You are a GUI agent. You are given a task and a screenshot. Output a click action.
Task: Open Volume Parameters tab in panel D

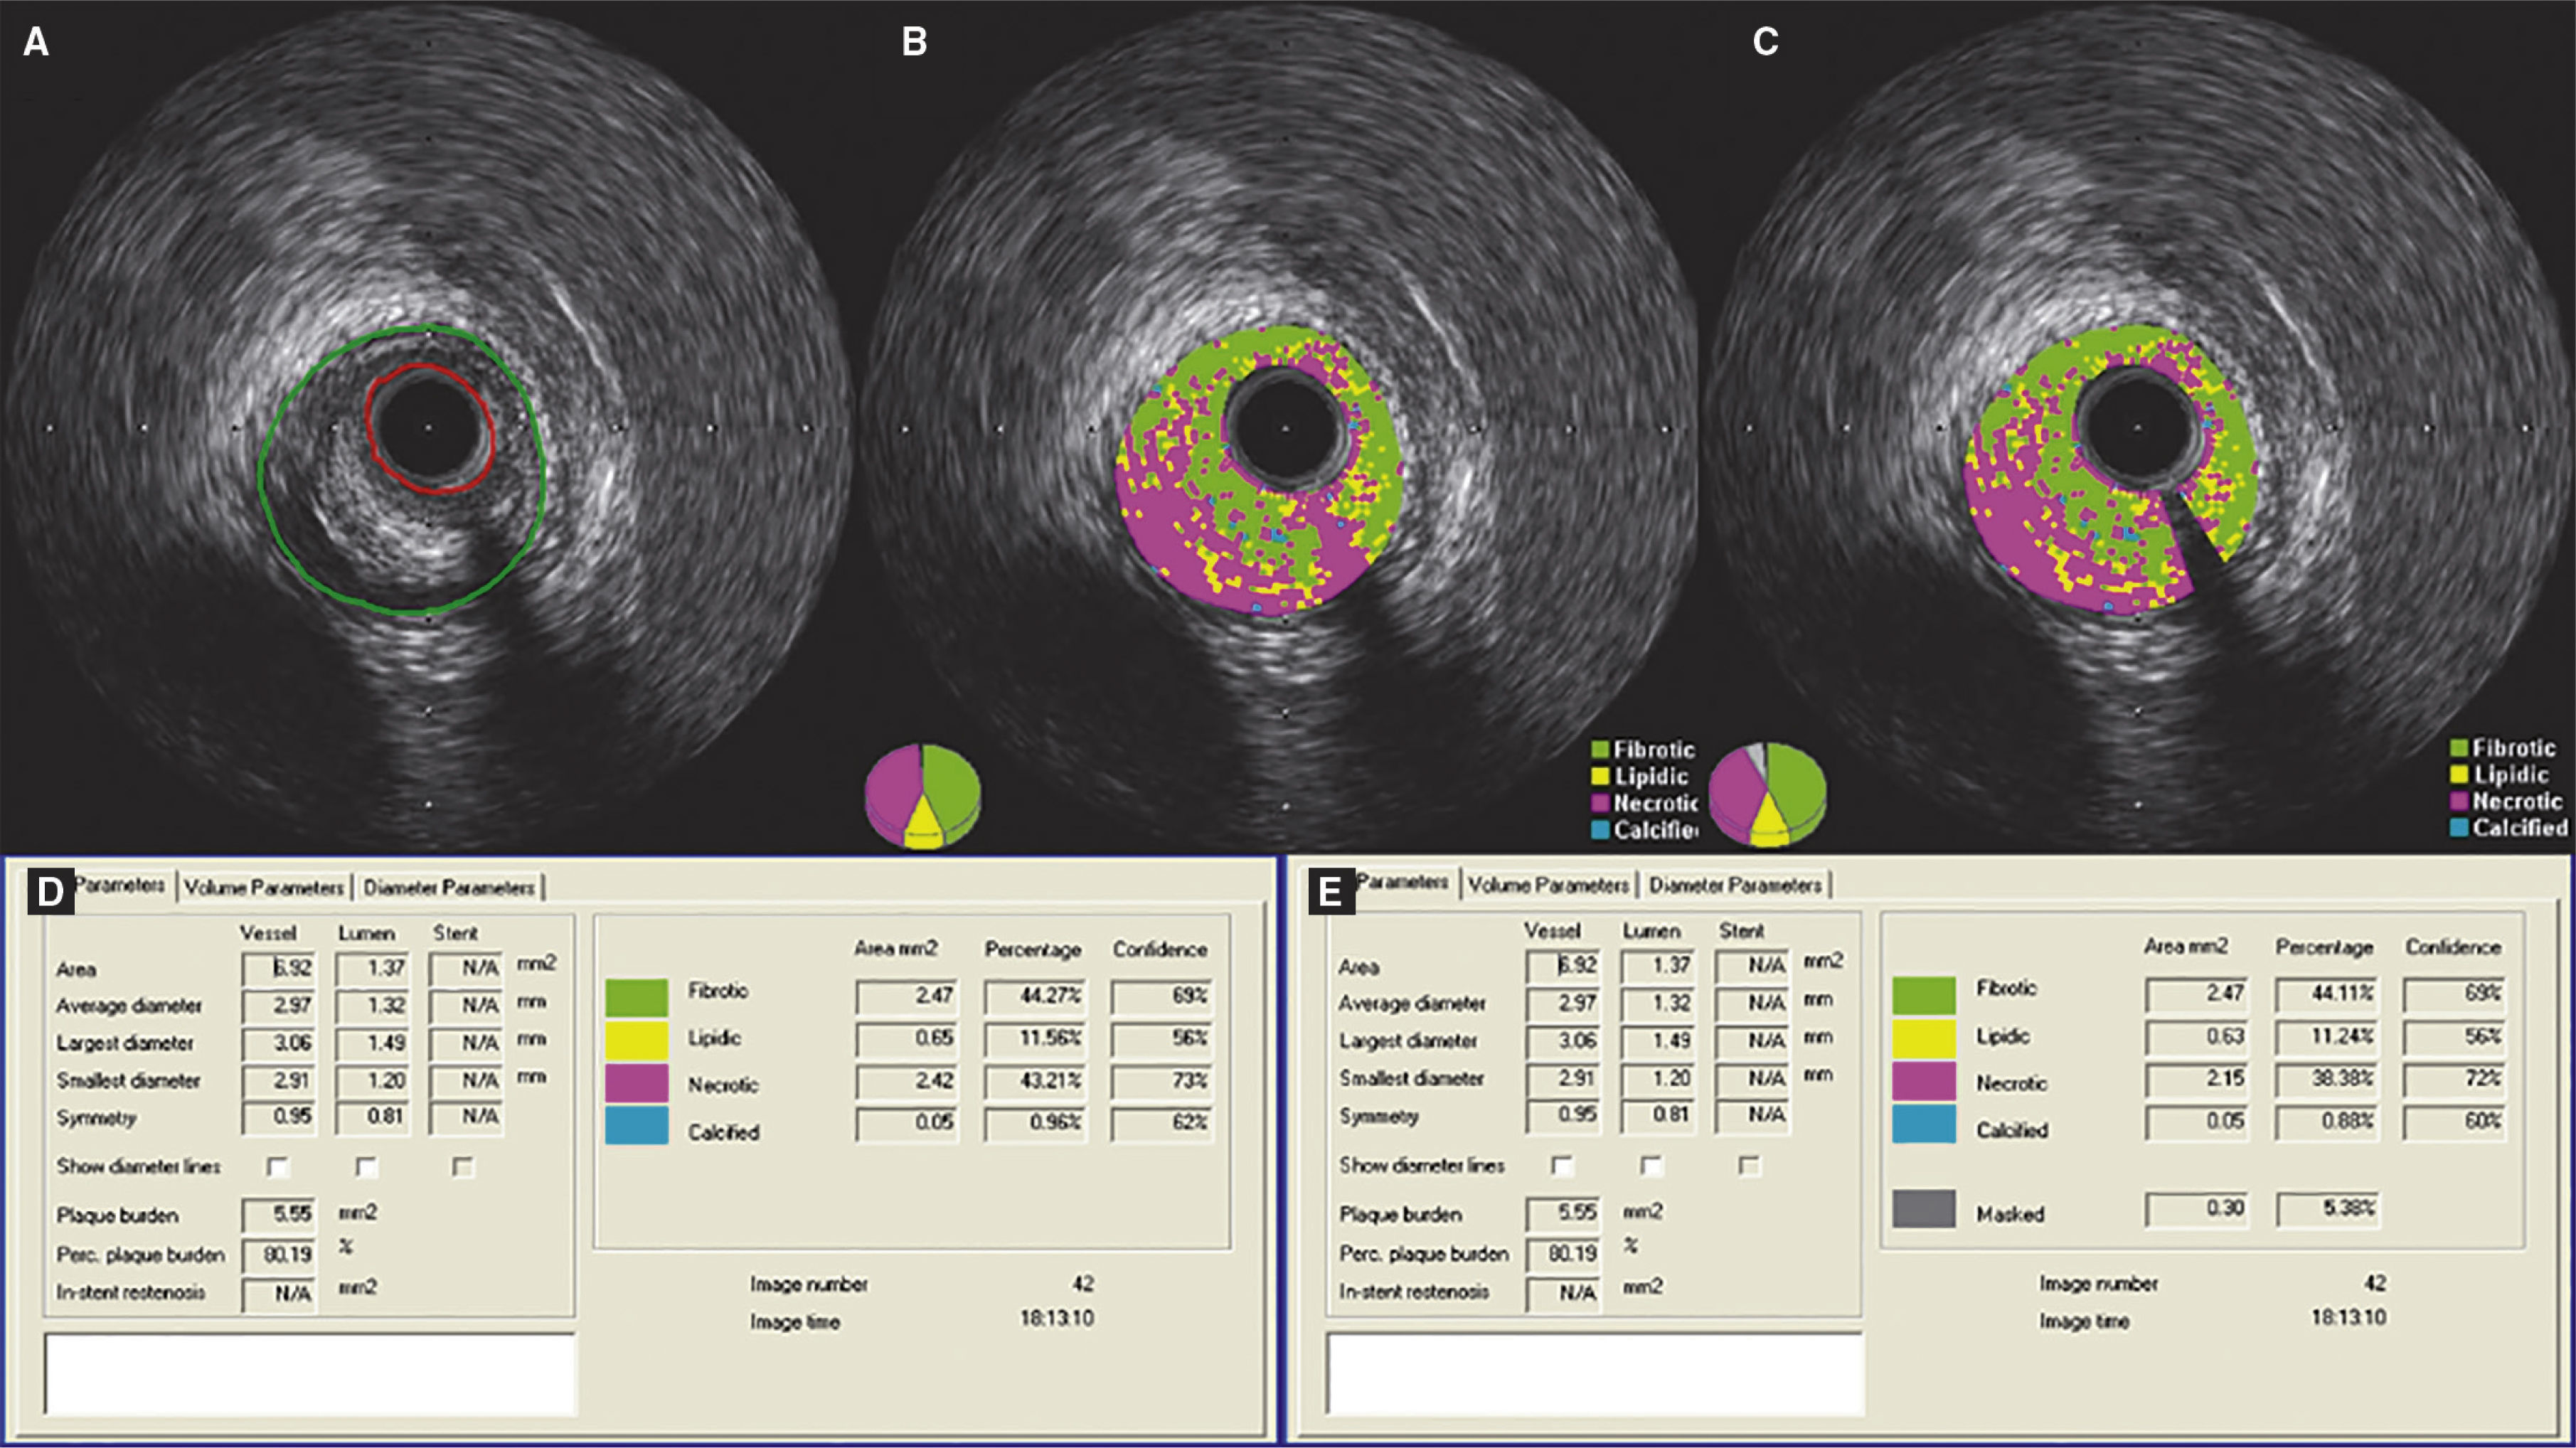pos(264,887)
